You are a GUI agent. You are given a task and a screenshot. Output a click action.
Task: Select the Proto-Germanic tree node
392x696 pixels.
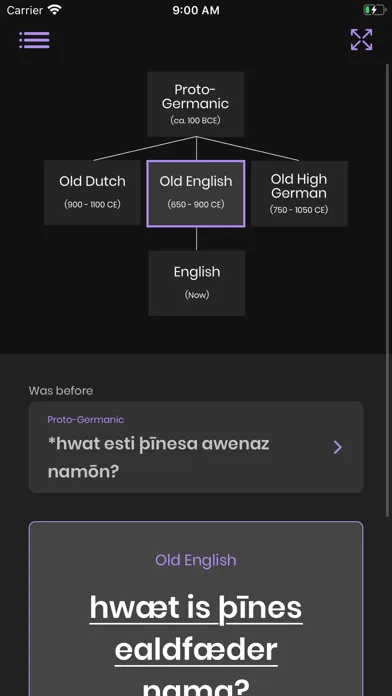coord(195,104)
